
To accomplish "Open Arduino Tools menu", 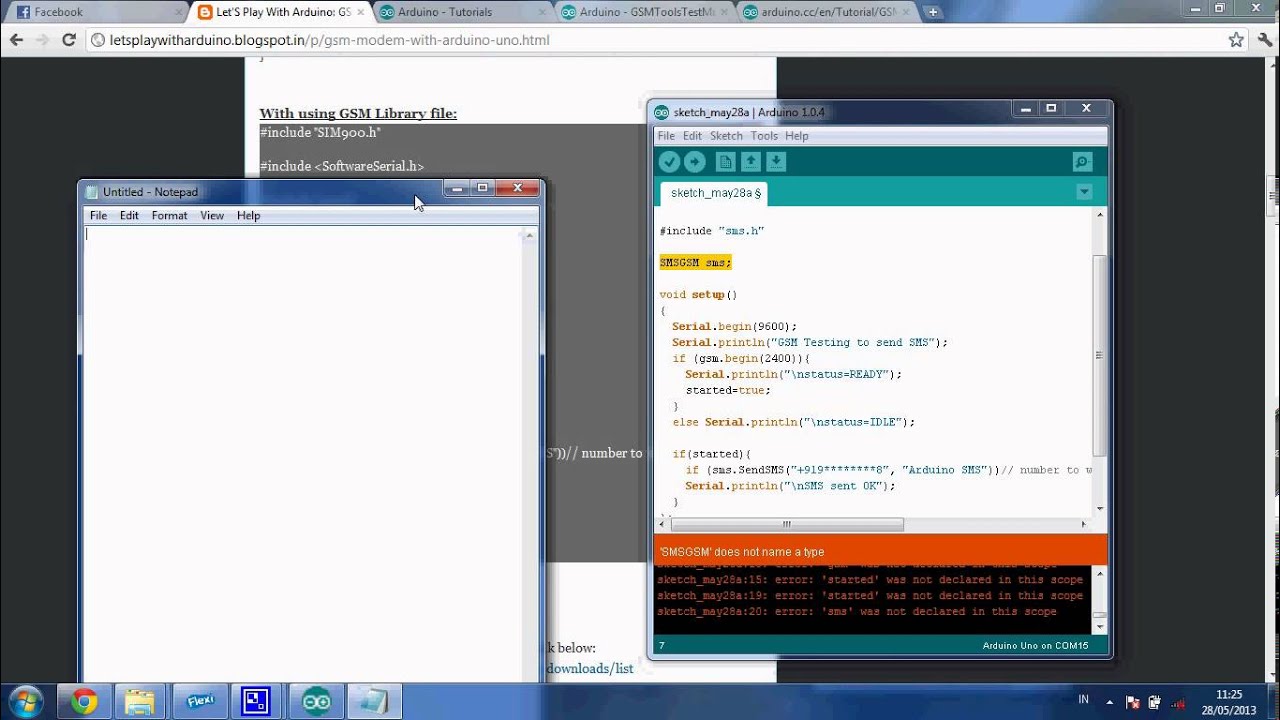I will pyautogui.click(x=764, y=136).
